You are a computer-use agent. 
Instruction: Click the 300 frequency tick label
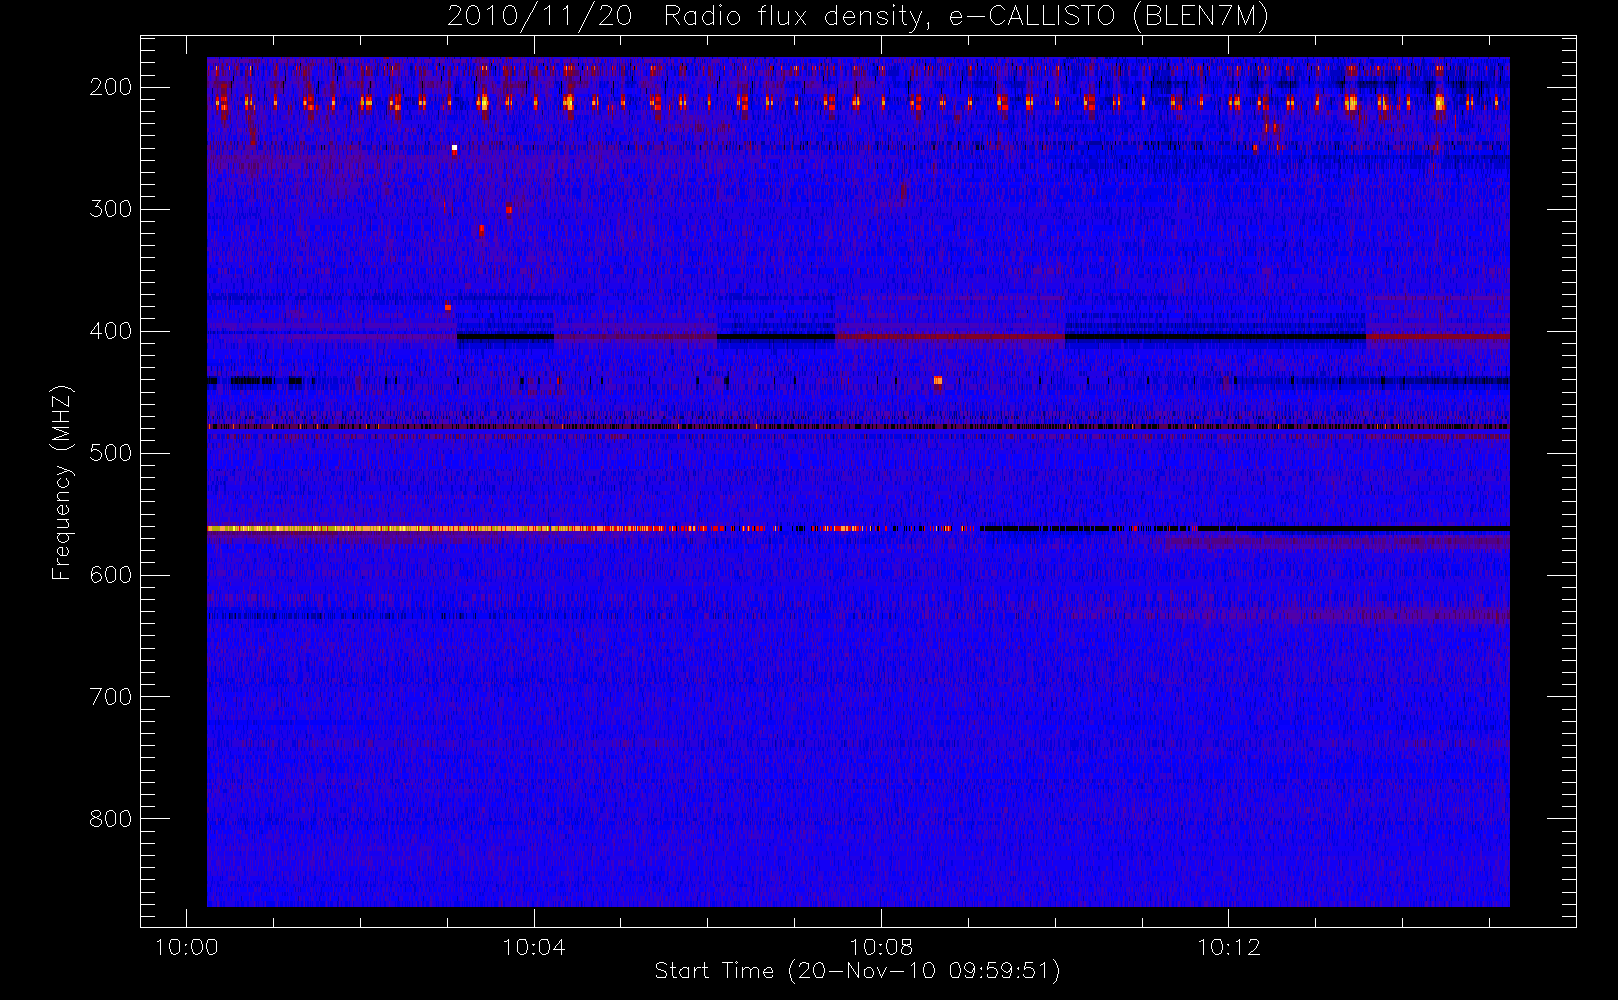(111, 209)
